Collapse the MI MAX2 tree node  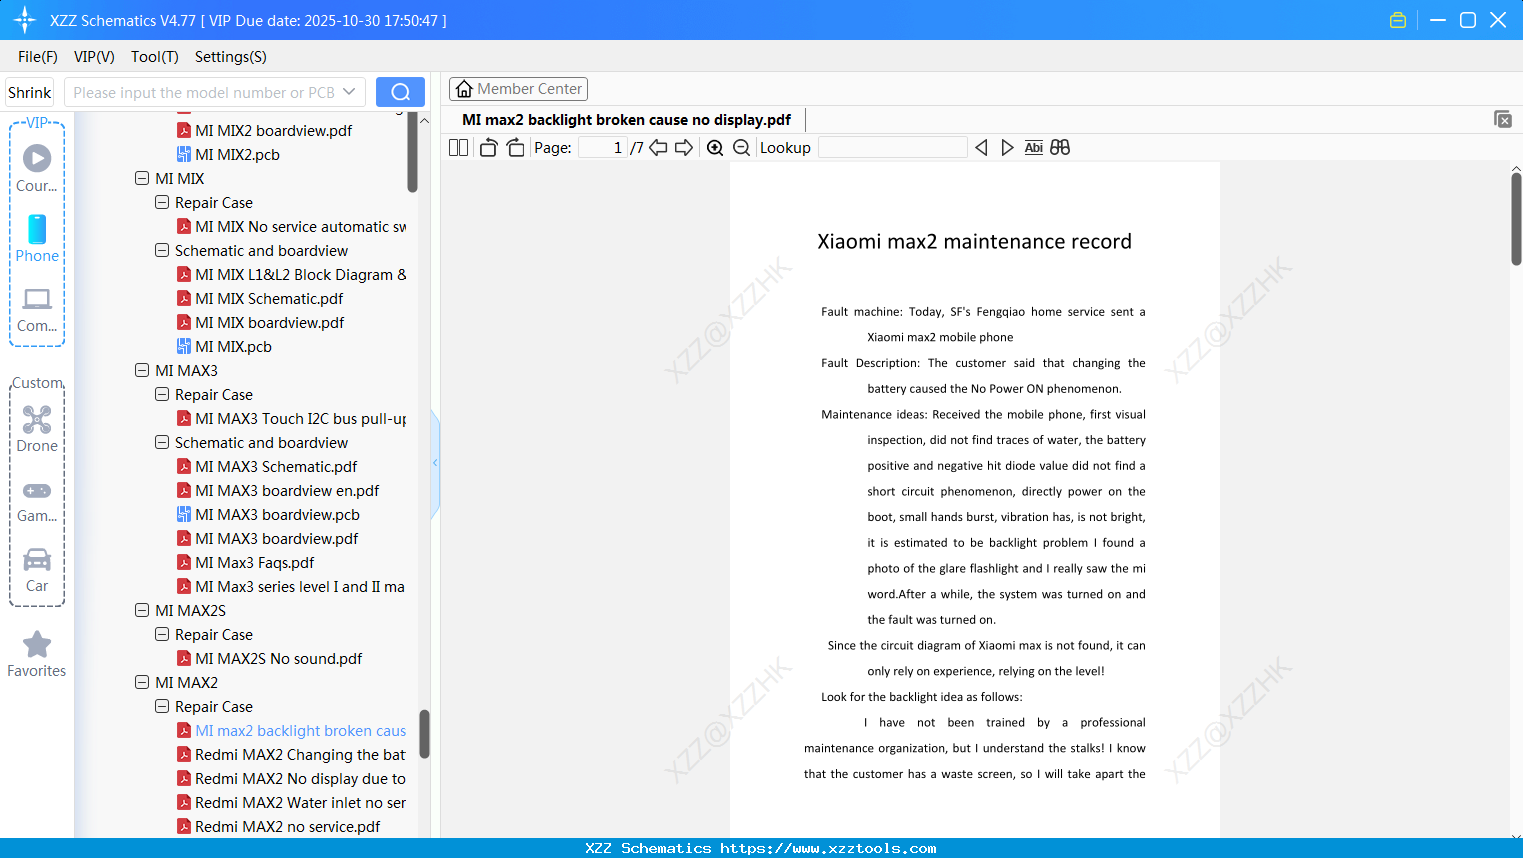click(142, 683)
